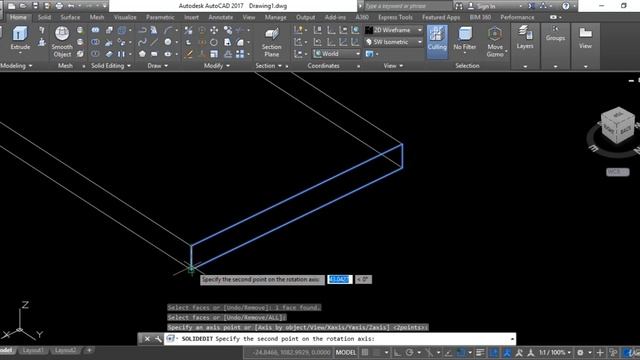This screenshot has height=360, width=640.
Task: Open command line customize wrench
Action: tap(158, 339)
